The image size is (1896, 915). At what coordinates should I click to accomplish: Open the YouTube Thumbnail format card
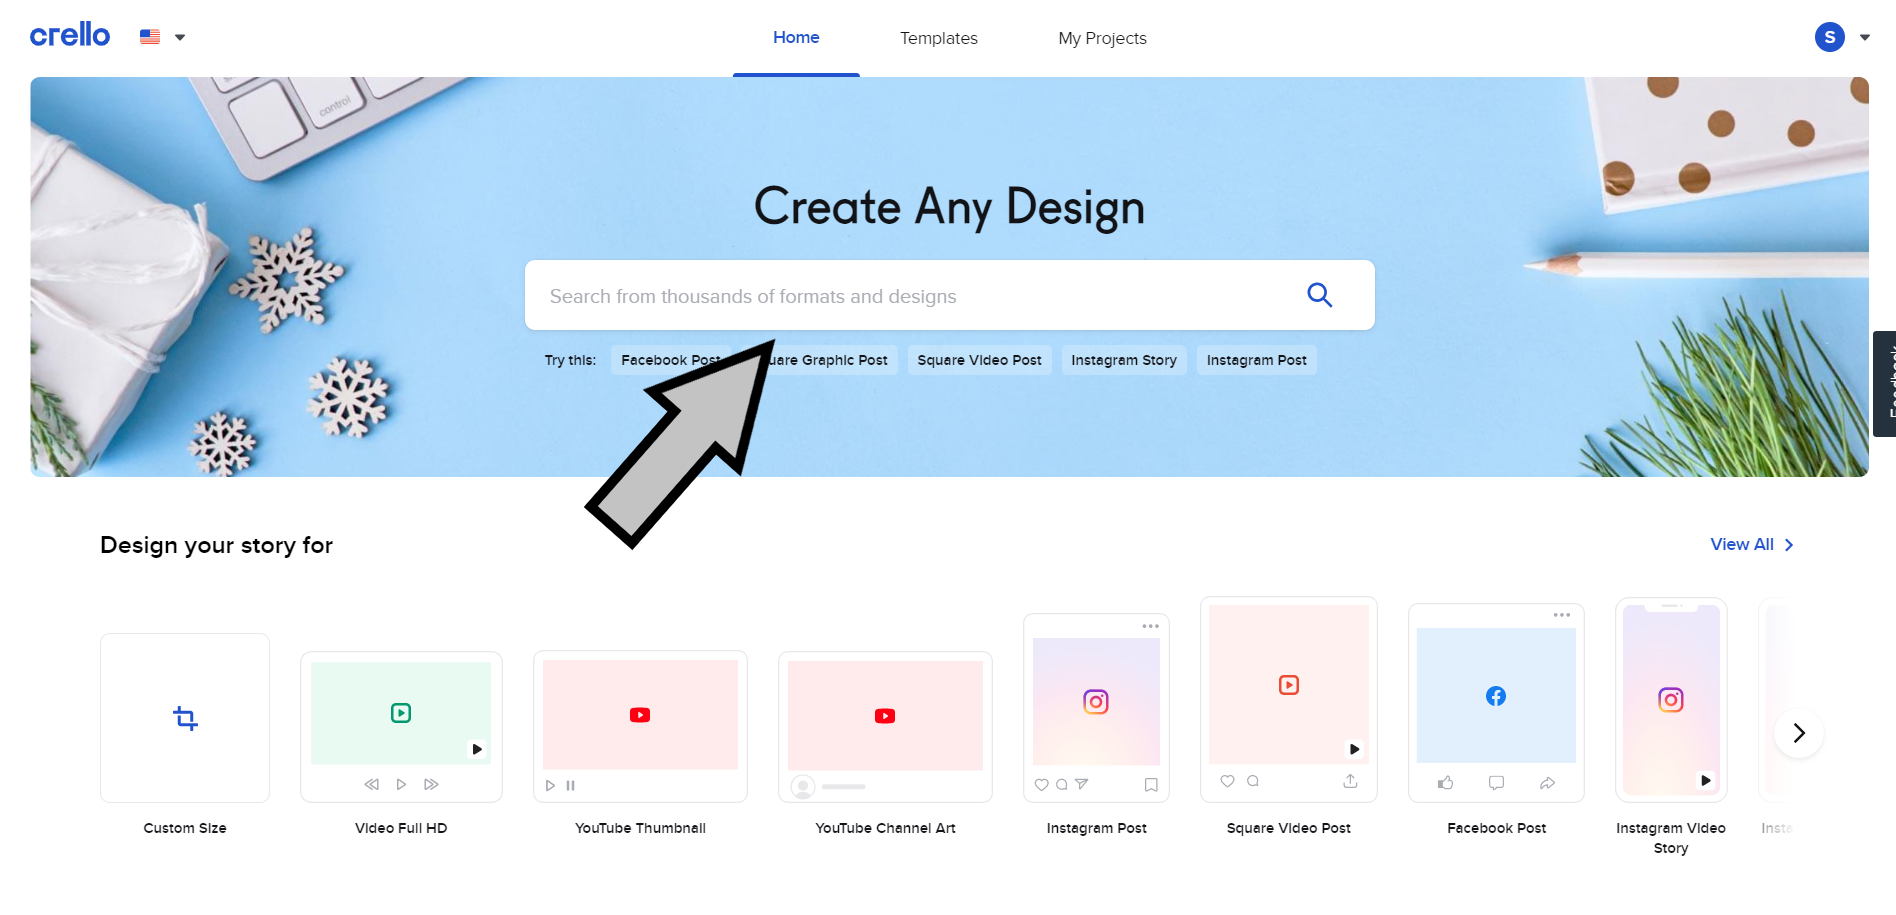pos(640,726)
